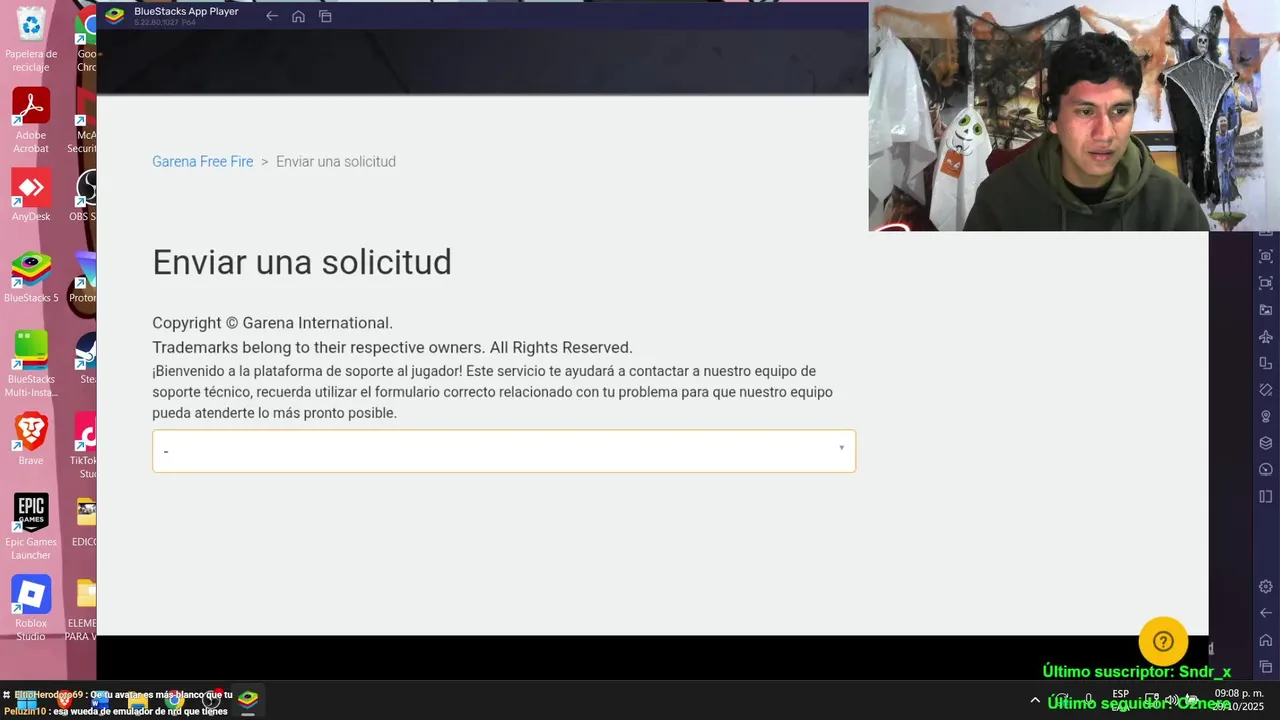
Task: Click the dropdown arrow in the form selector
Action: [841, 448]
